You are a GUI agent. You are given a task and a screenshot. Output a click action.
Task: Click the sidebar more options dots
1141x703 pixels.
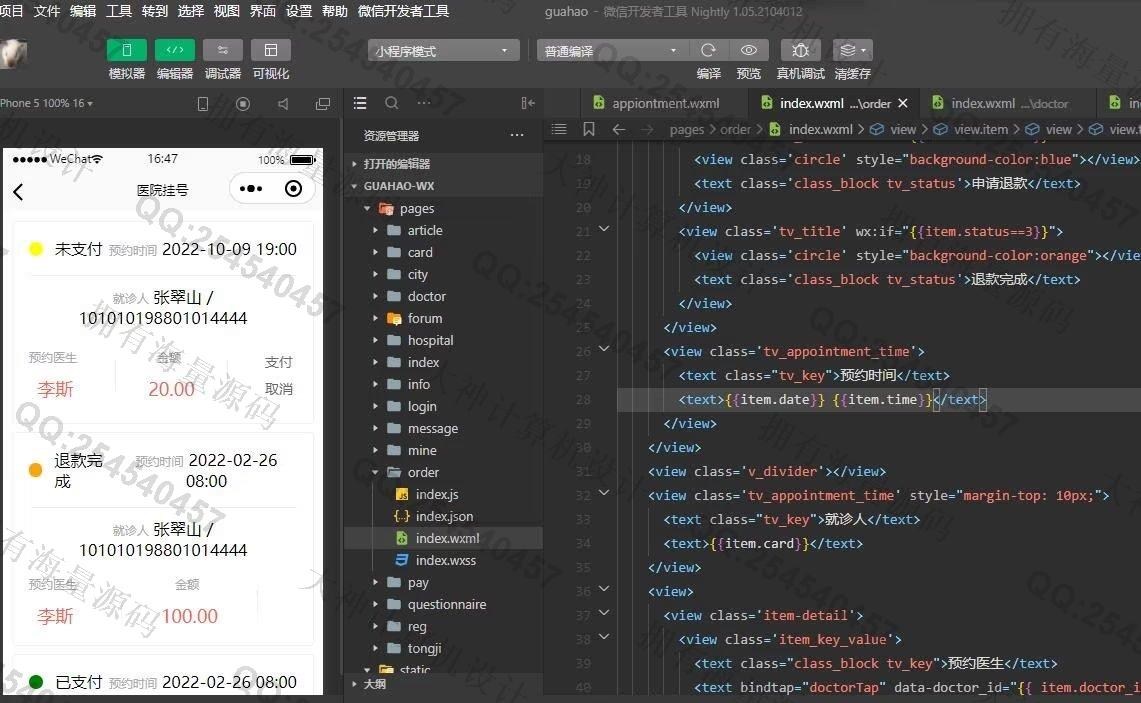(424, 103)
